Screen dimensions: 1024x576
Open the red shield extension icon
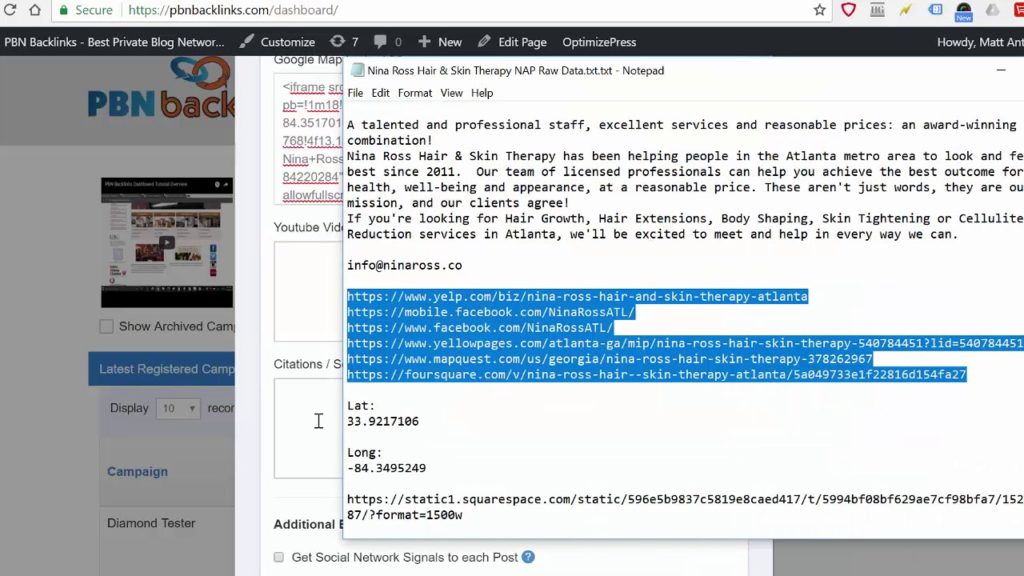tap(848, 10)
